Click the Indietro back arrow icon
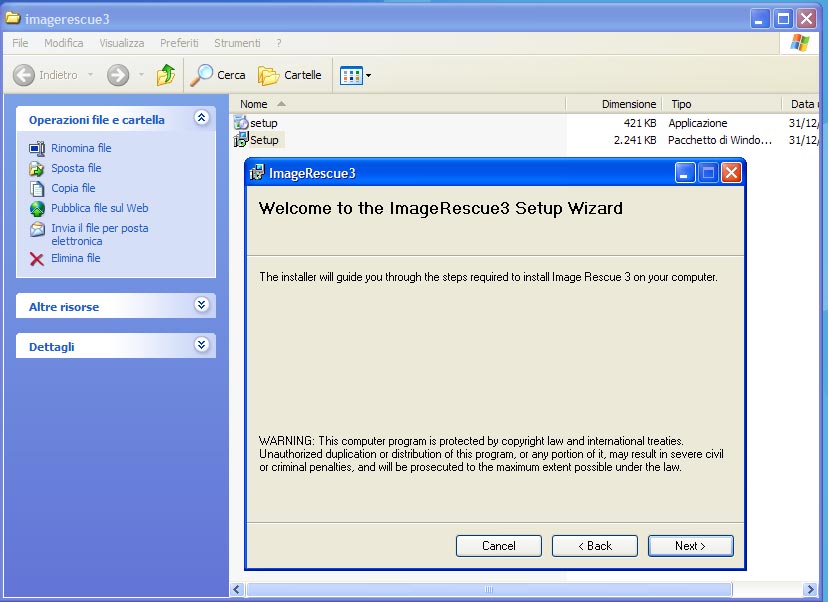Image resolution: width=828 pixels, height=602 pixels. [24, 75]
